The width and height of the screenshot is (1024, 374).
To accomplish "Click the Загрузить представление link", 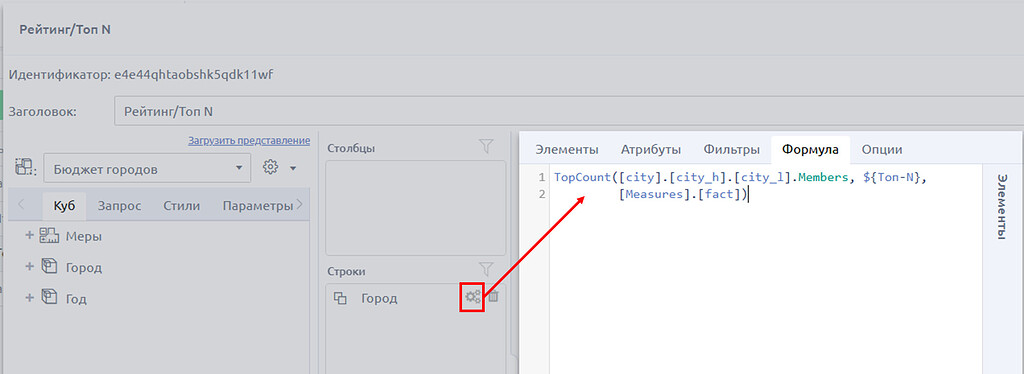I will coord(249,140).
